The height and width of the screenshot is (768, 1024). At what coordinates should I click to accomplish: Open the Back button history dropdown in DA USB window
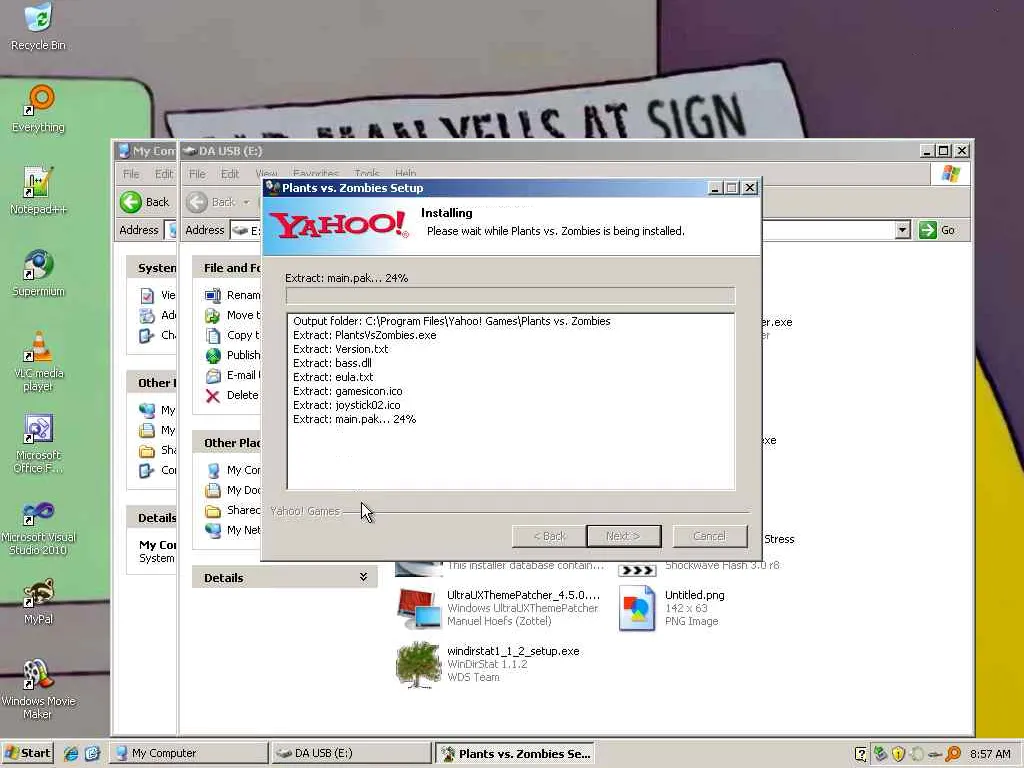point(247,202)
